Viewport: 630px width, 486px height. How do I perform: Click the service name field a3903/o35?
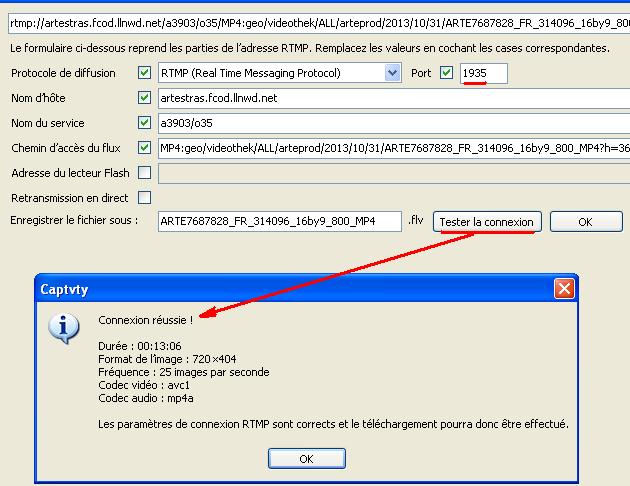[390, 123]
